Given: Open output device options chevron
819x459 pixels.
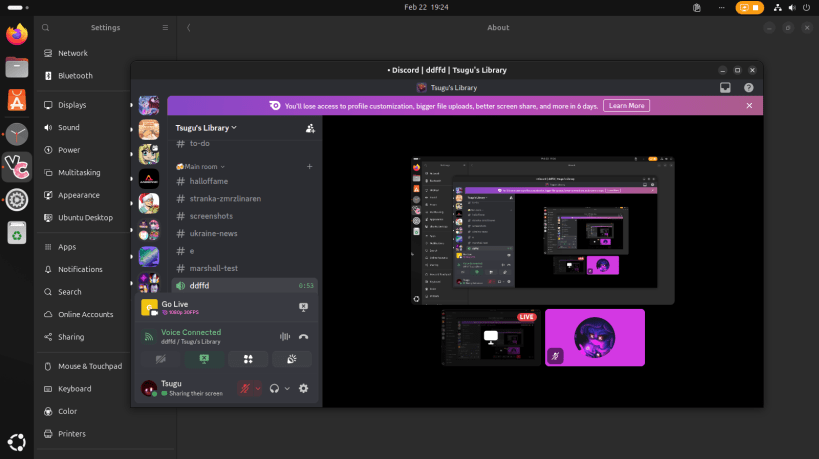Looking at the screenshot, I should pos(287,389).
